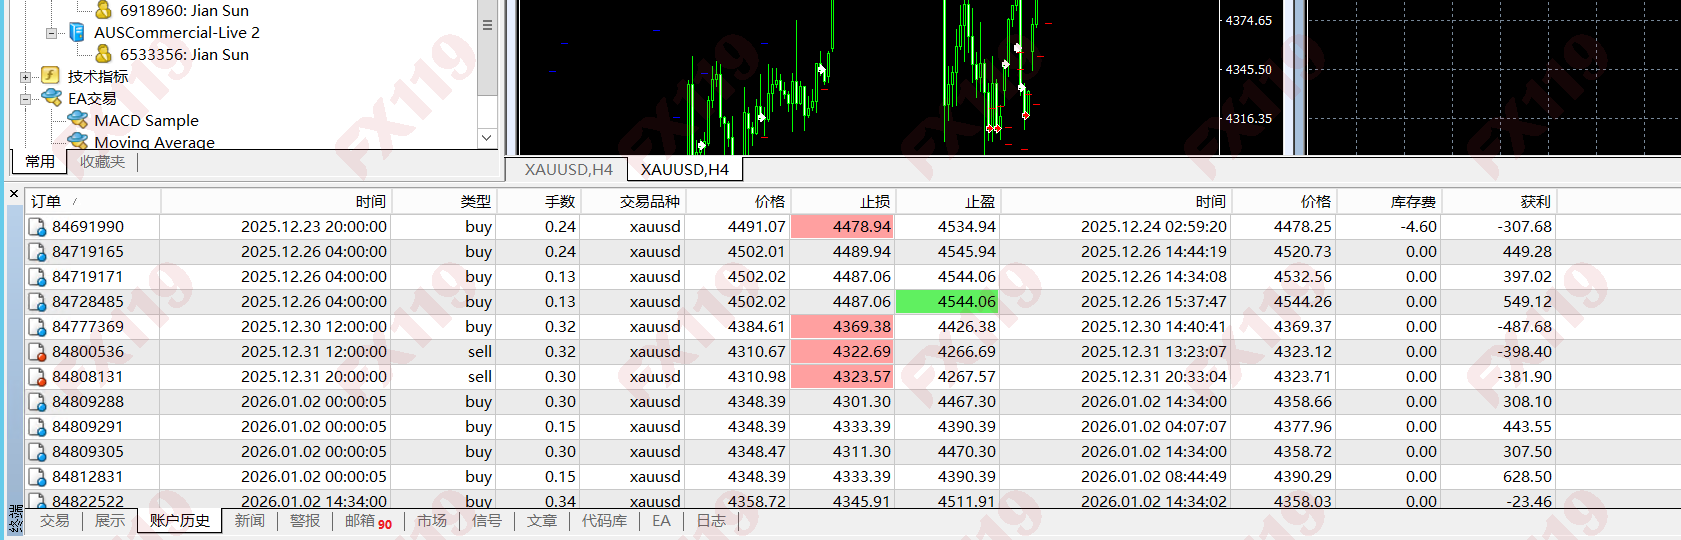
Task: Click the order icon for buy 84691990
Action: click(x=37, y=227)
